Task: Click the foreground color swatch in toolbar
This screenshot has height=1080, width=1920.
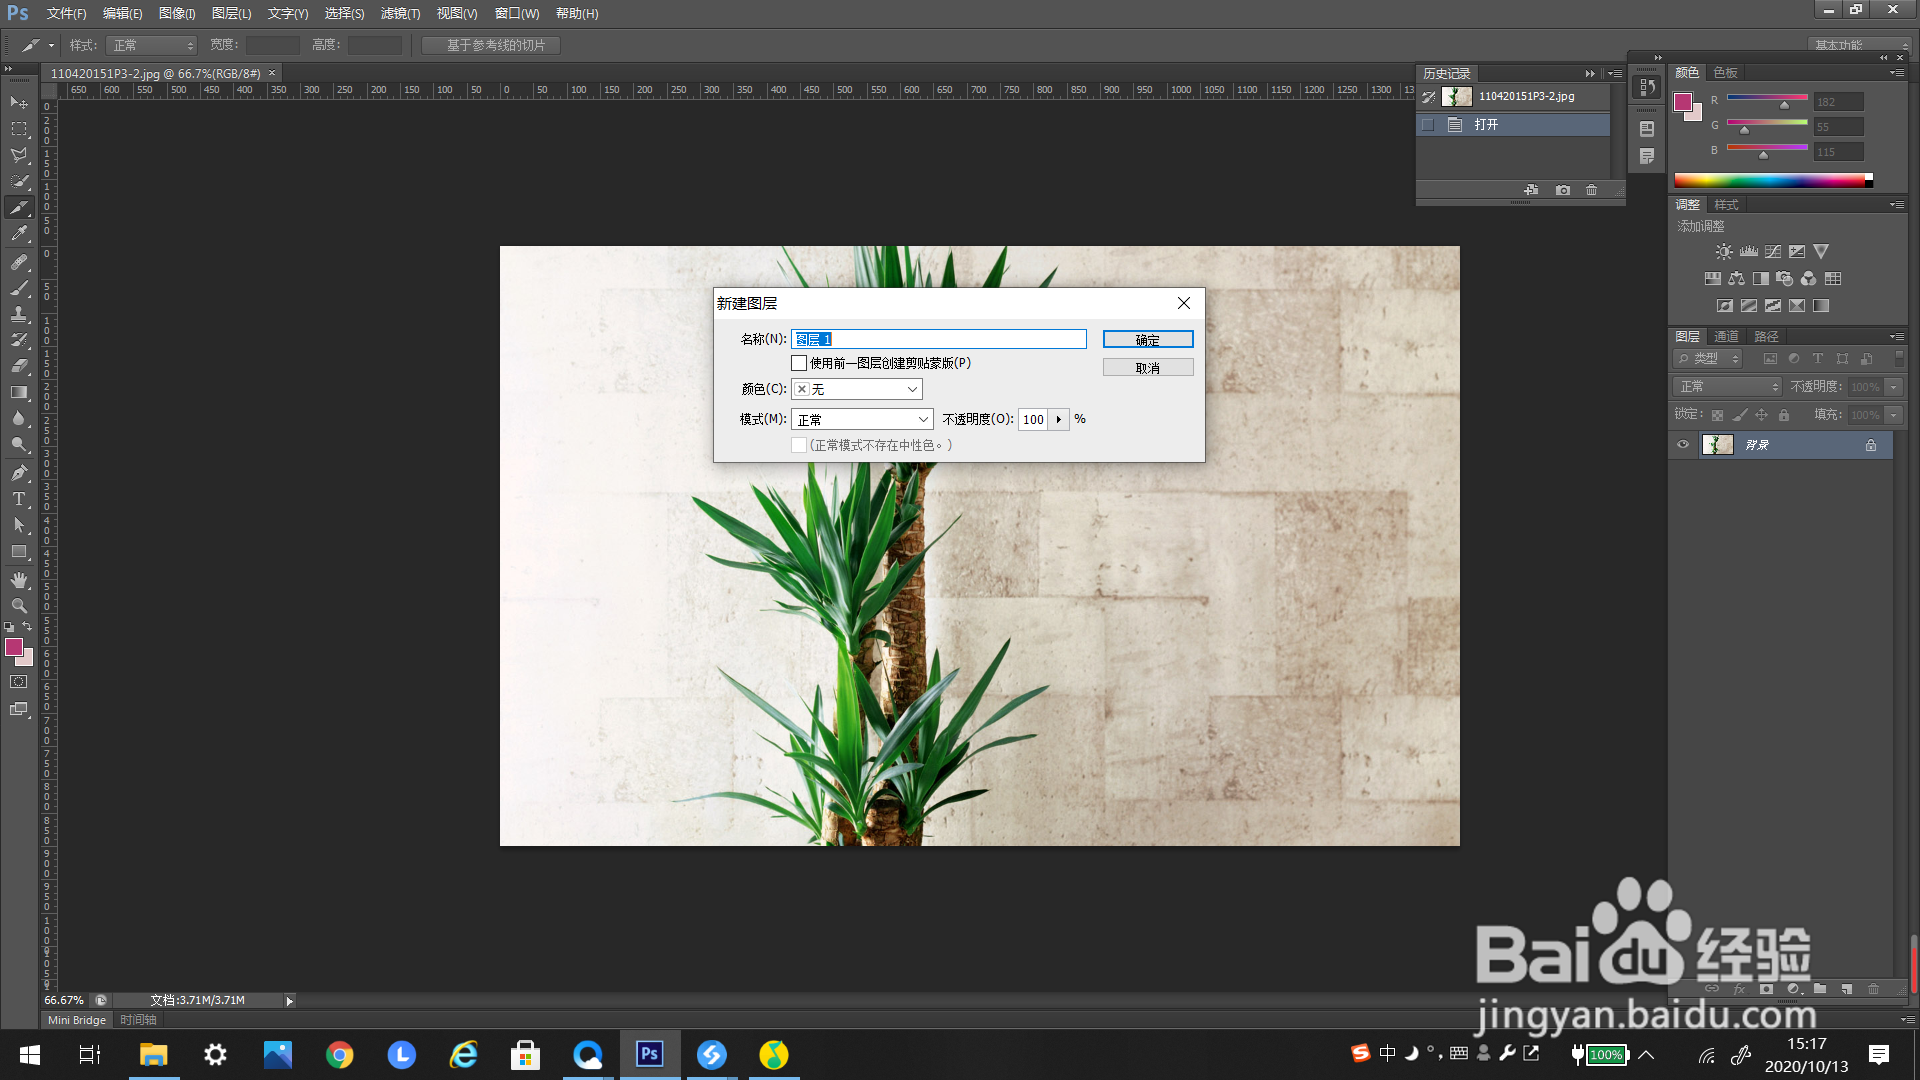Action: 14,648
